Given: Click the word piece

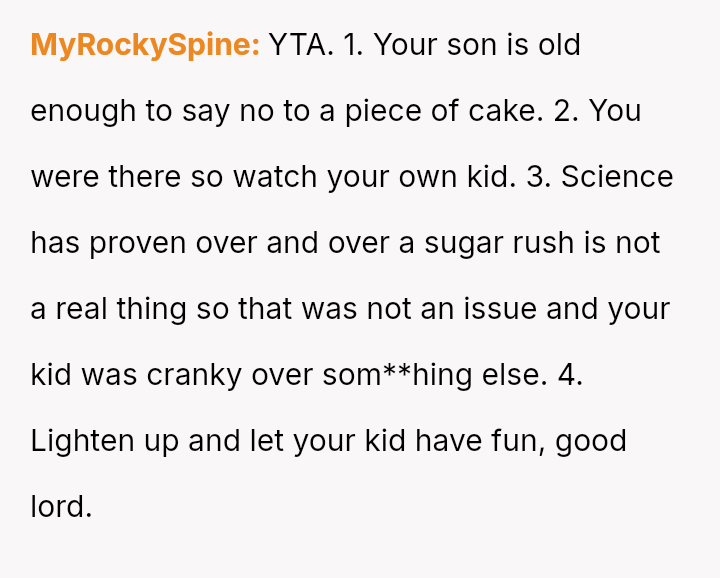Looking at the screenshot, I should point(383,112).
